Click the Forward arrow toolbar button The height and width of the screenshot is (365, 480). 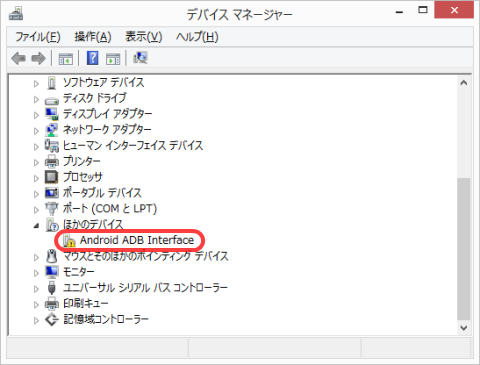[38, 59]
